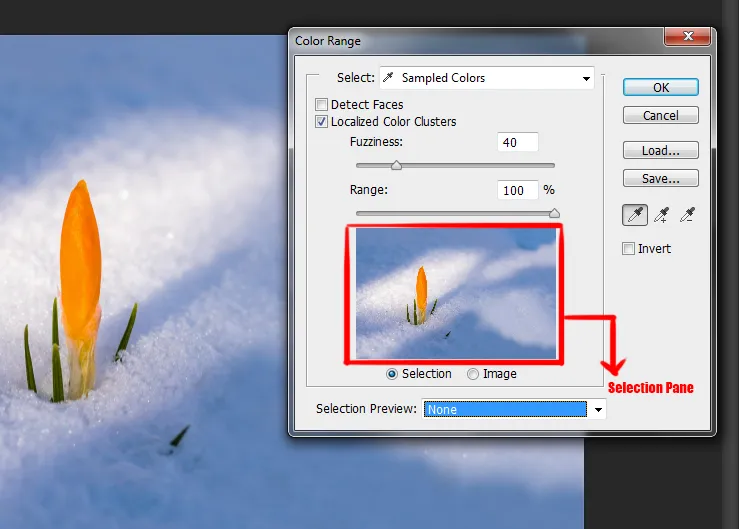Click the OK button
Screen dimensions: 739x529
661,87
